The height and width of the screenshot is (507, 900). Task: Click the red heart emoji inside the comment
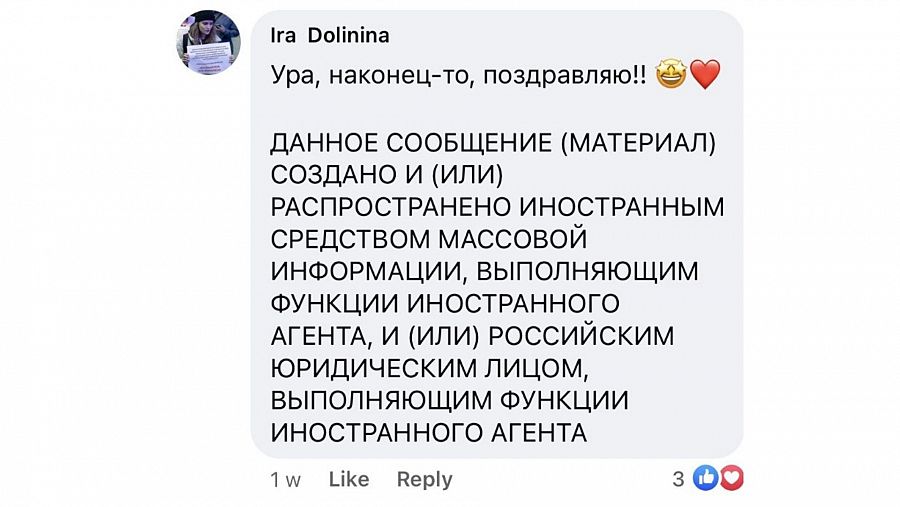coord(705,75)
